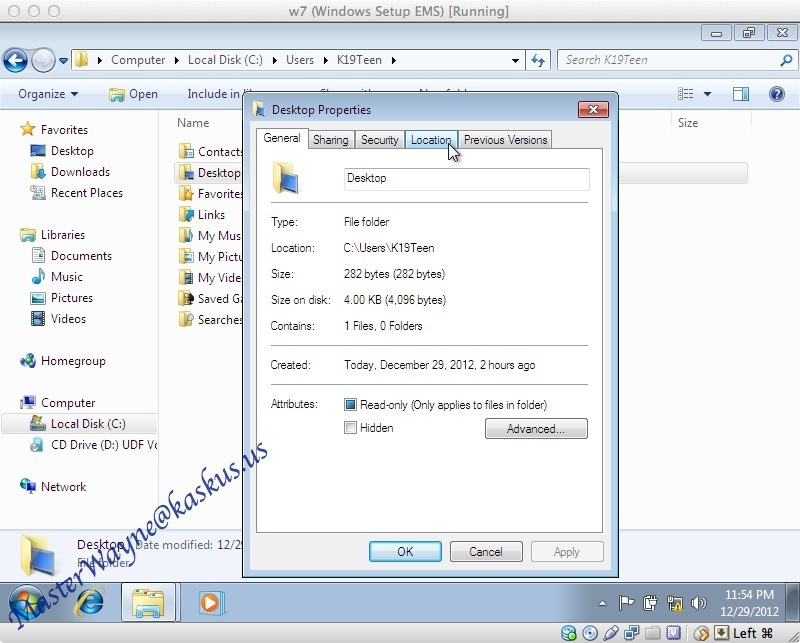Click the Forward navigation arrow in Explorer
This screenshot has height=643, width=800.
43,61
